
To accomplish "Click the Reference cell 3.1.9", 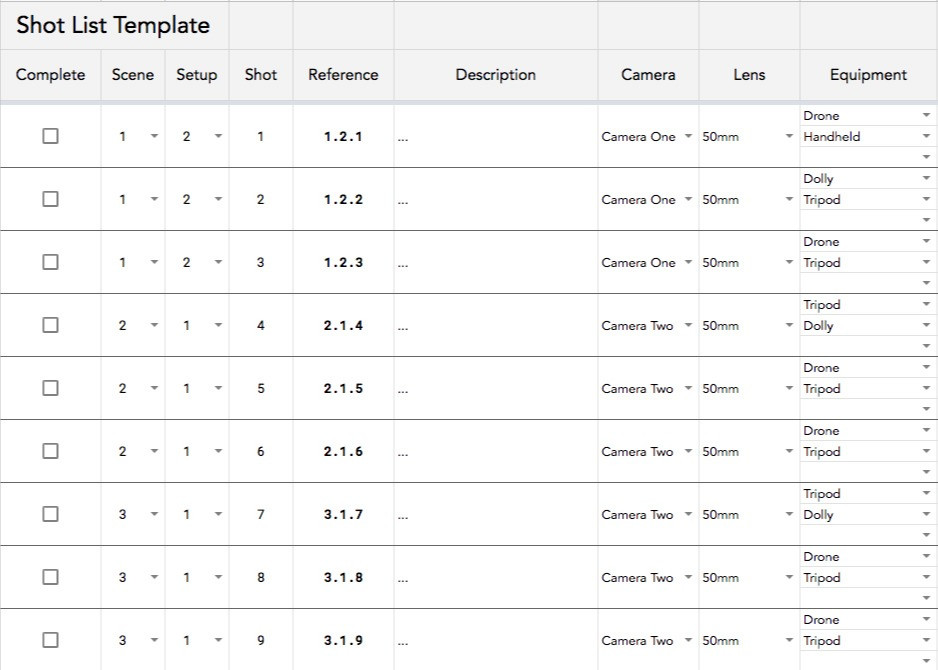I will coord(343,640).
